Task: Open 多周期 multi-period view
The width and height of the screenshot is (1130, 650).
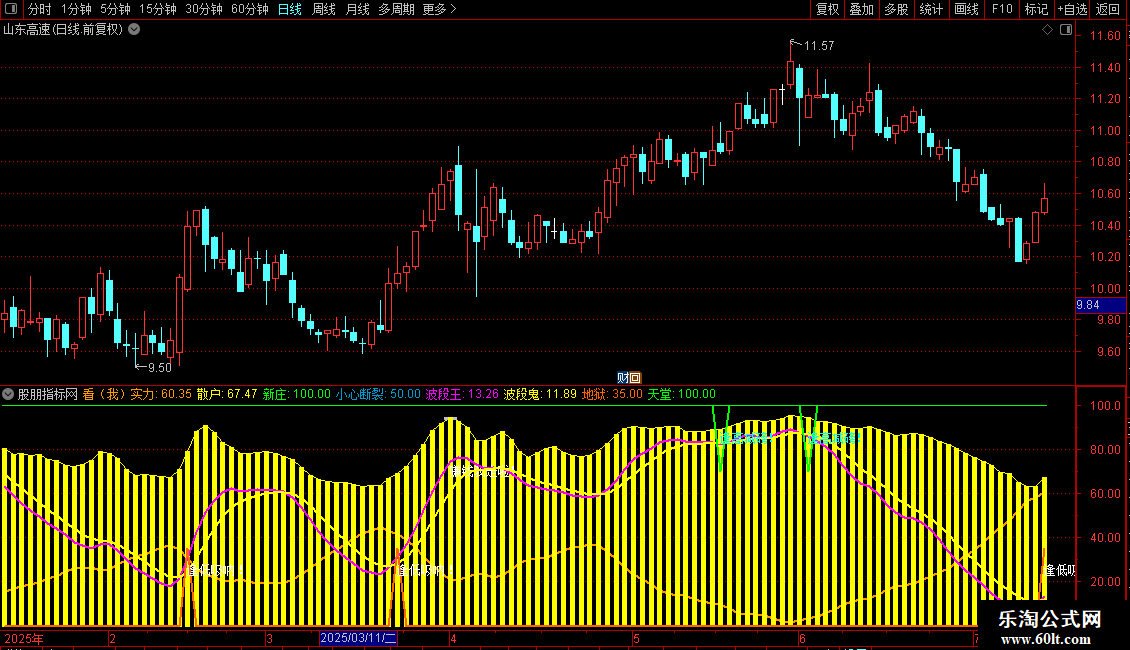Action: tap(396, 9)
